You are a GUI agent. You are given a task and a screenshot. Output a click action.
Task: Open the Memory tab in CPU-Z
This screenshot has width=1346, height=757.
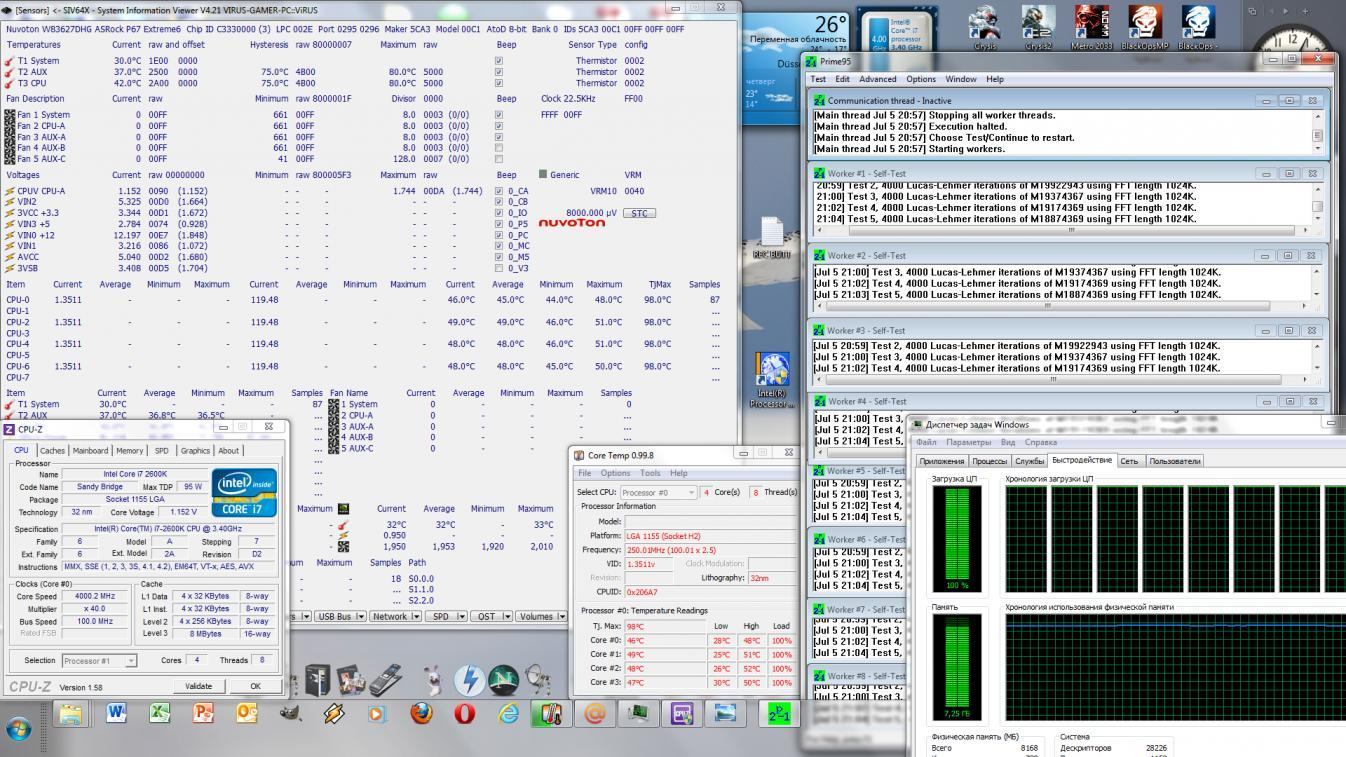pos(130,450)
